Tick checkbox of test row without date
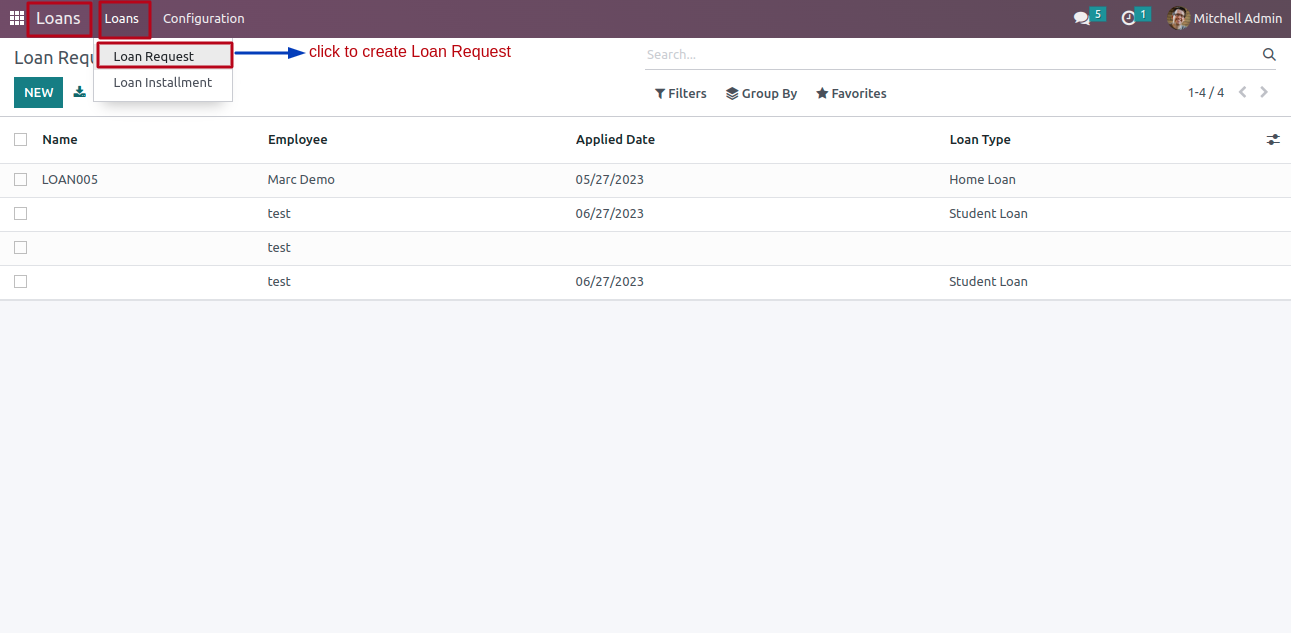Viewport: 1291px width, 633px height. [x=20, y=248]
